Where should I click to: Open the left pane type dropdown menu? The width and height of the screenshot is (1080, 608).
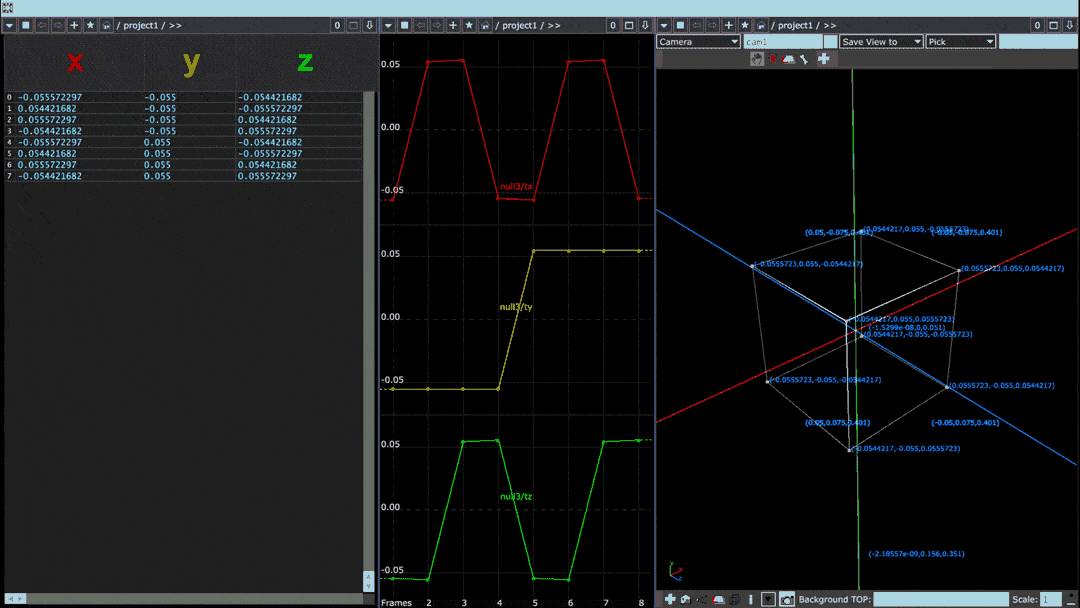tap(10, 25)
